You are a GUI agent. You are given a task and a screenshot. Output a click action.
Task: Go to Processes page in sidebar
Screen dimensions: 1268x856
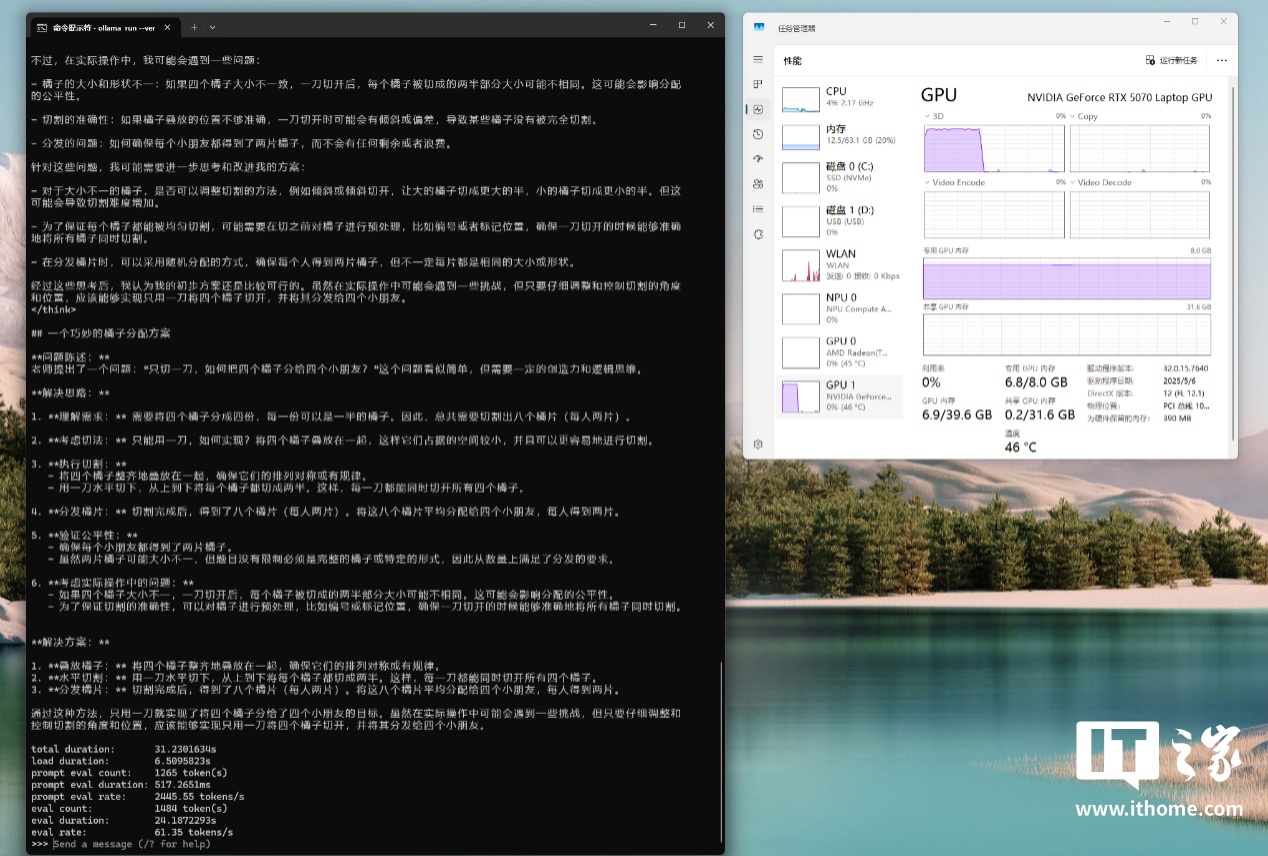pyautogui.click(x=758, y=84)
